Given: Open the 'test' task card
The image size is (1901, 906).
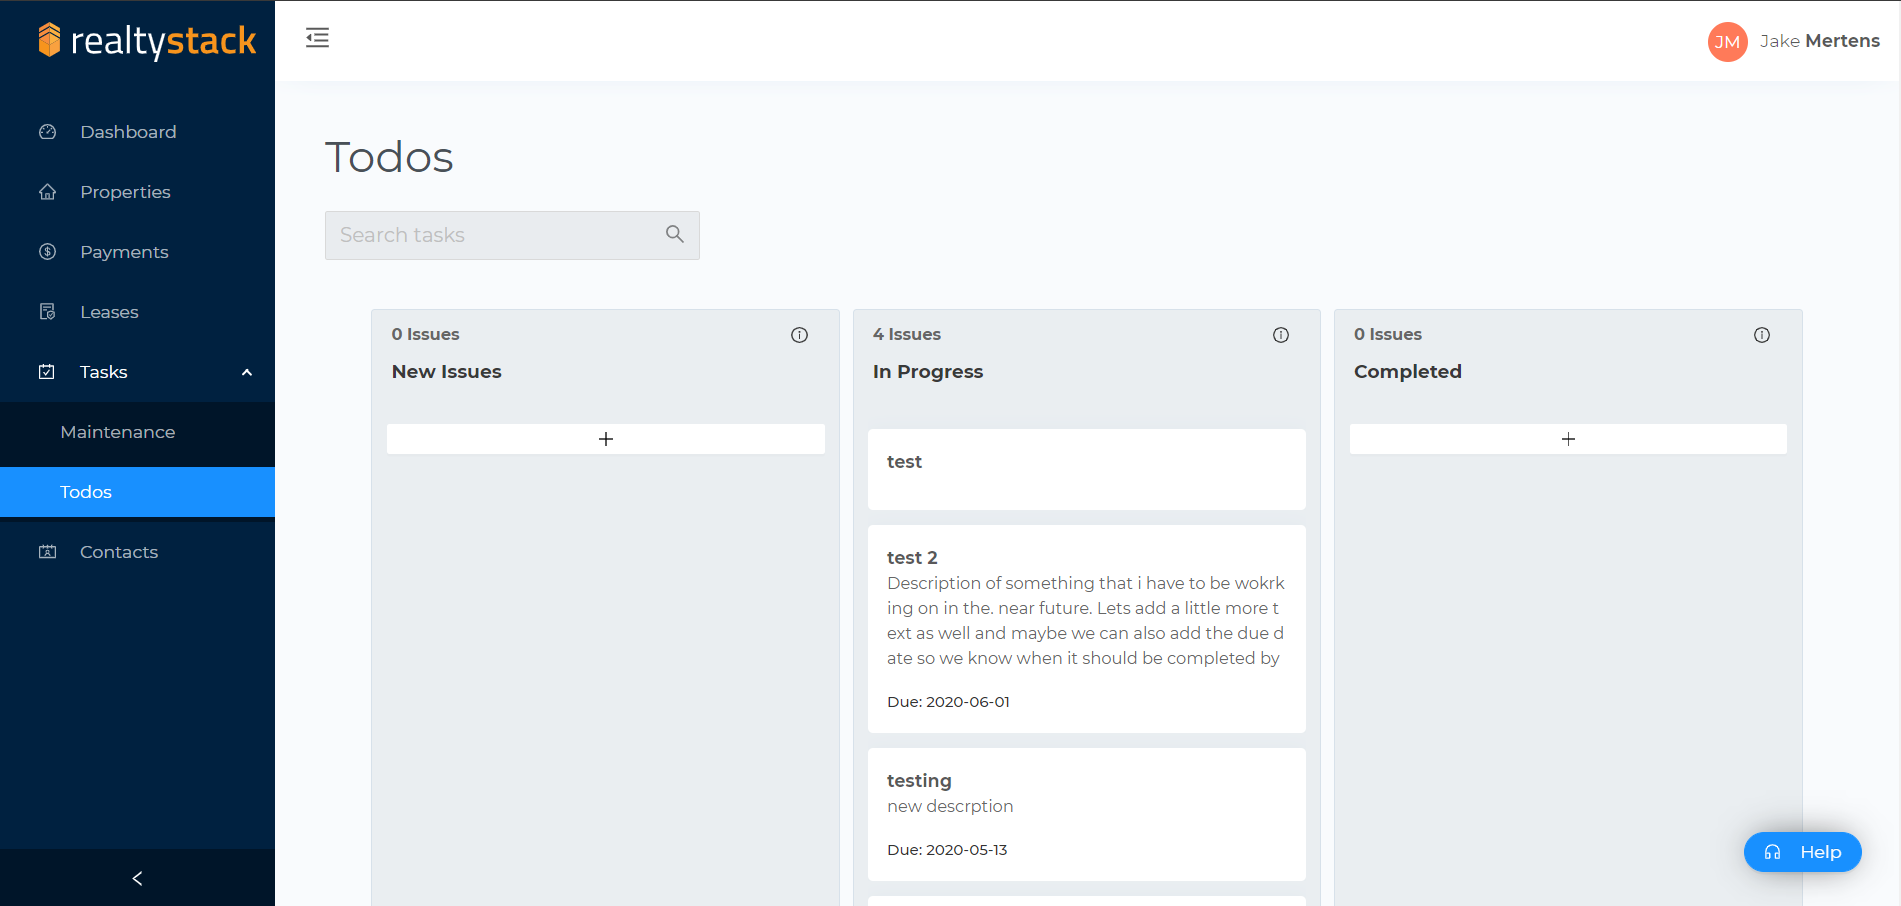Looking at the screenshot, I should point(1087,470).
